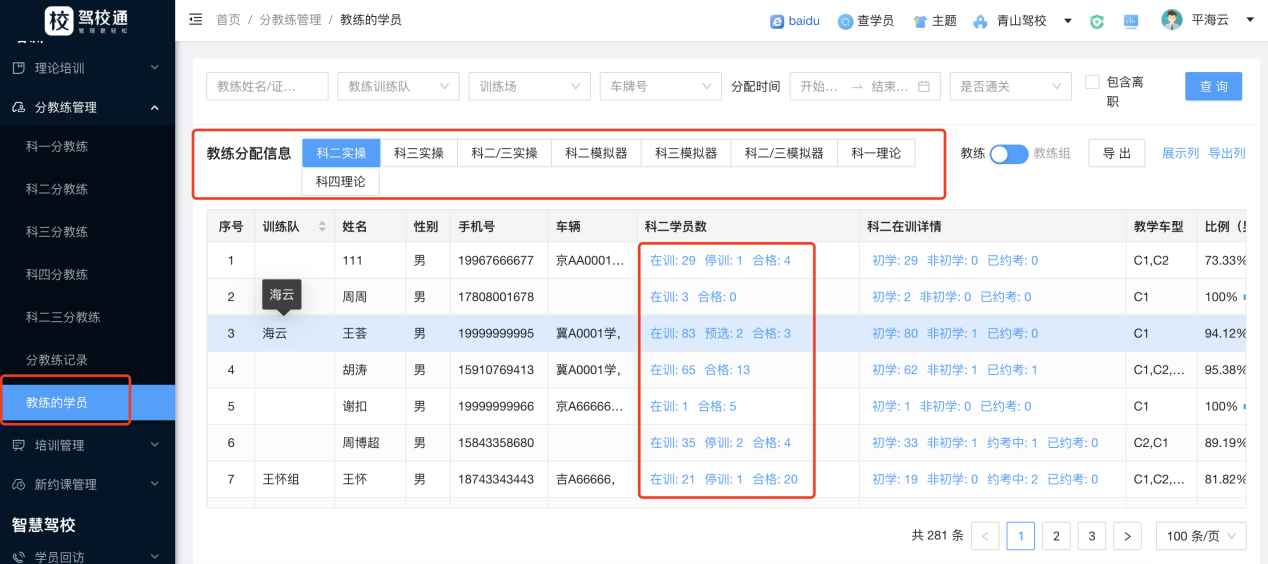Open the 教练训练队 dropdown
The image size is (1268, 564).
pos(398,87)
